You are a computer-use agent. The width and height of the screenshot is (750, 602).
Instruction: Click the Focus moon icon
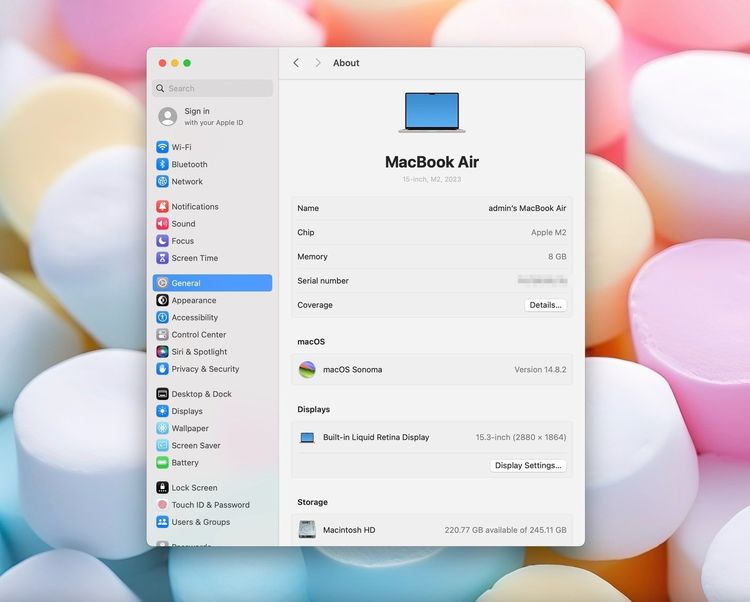[x=162, y=241]
